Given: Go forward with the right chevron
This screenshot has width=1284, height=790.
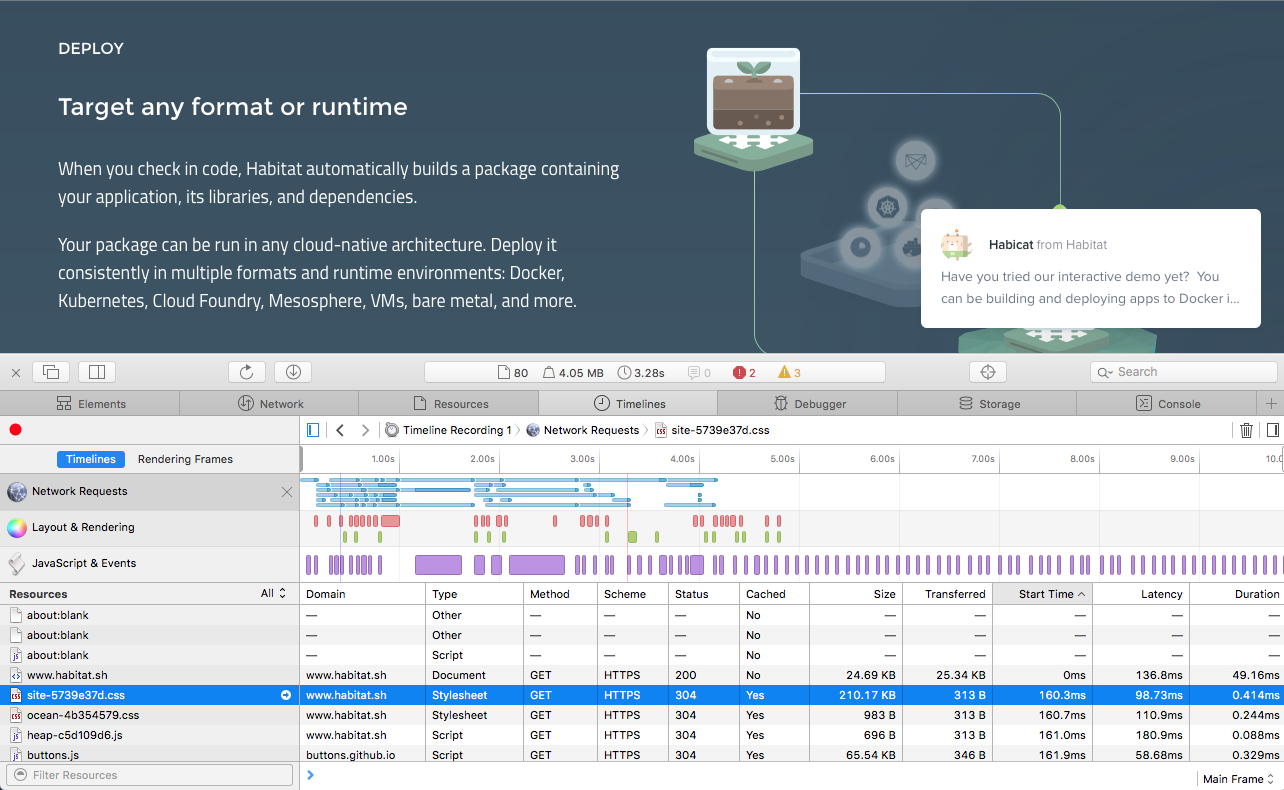Looking at the screenshot, I should [365, 430].
